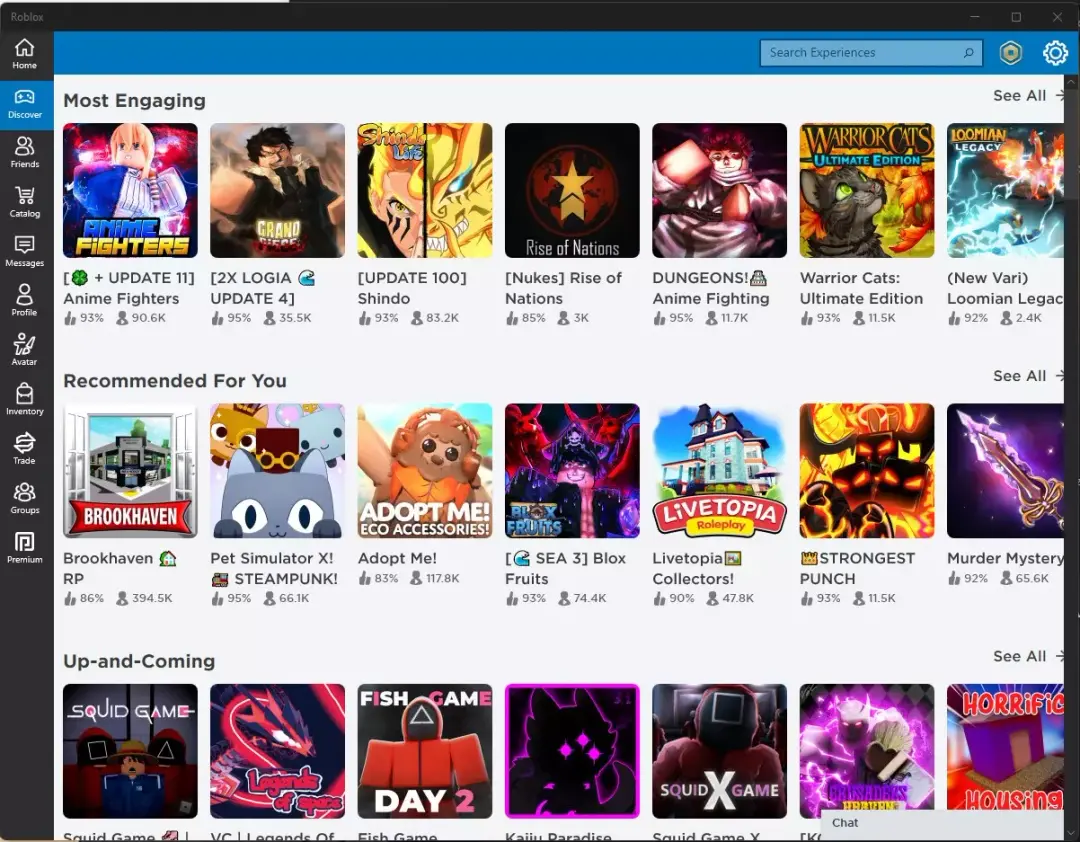View my Profile page
The image size is (1080, 842).
[25, 301]
